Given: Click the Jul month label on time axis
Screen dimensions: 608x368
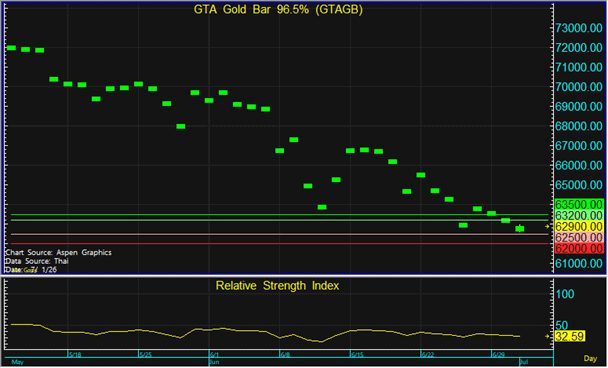Looking at the screenshot, I should pos(523,362).
